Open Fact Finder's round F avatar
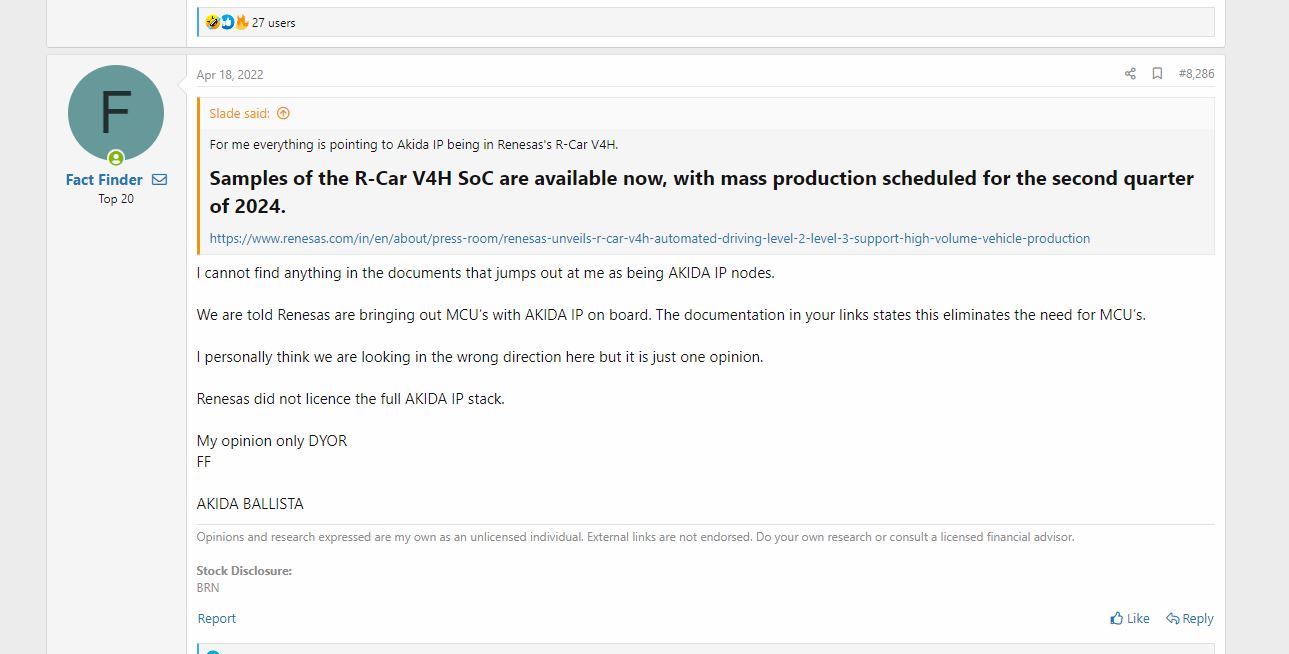 (116, 113)
